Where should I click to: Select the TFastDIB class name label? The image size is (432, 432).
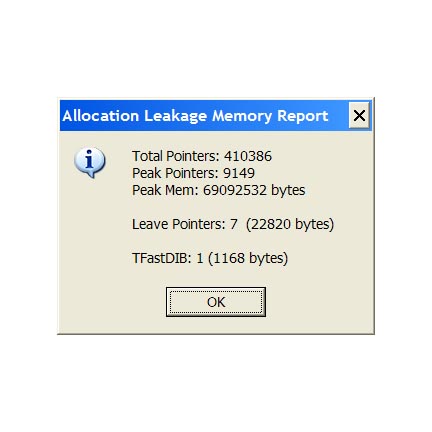coord(162,258)
